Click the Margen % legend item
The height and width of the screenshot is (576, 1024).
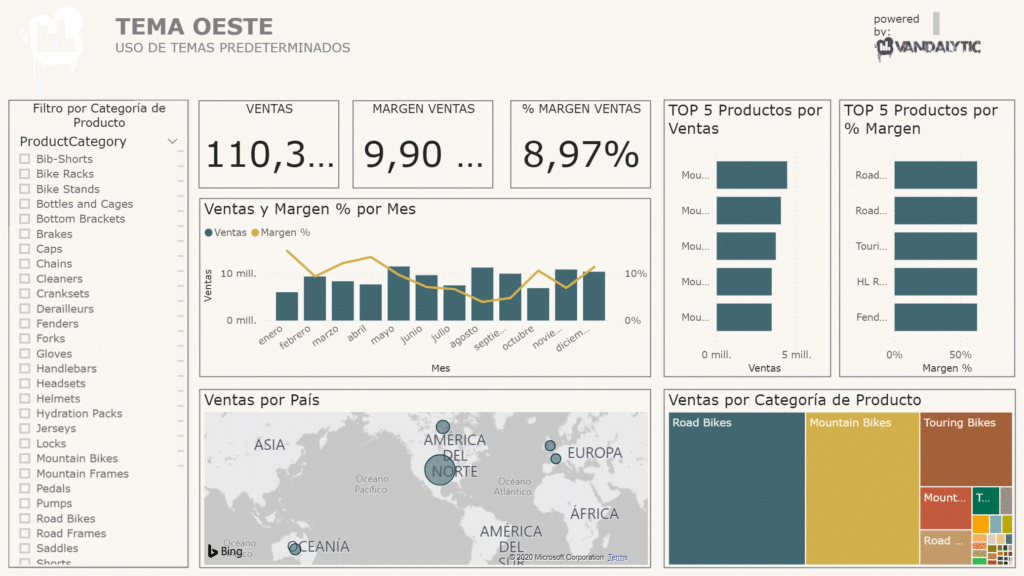281,232
